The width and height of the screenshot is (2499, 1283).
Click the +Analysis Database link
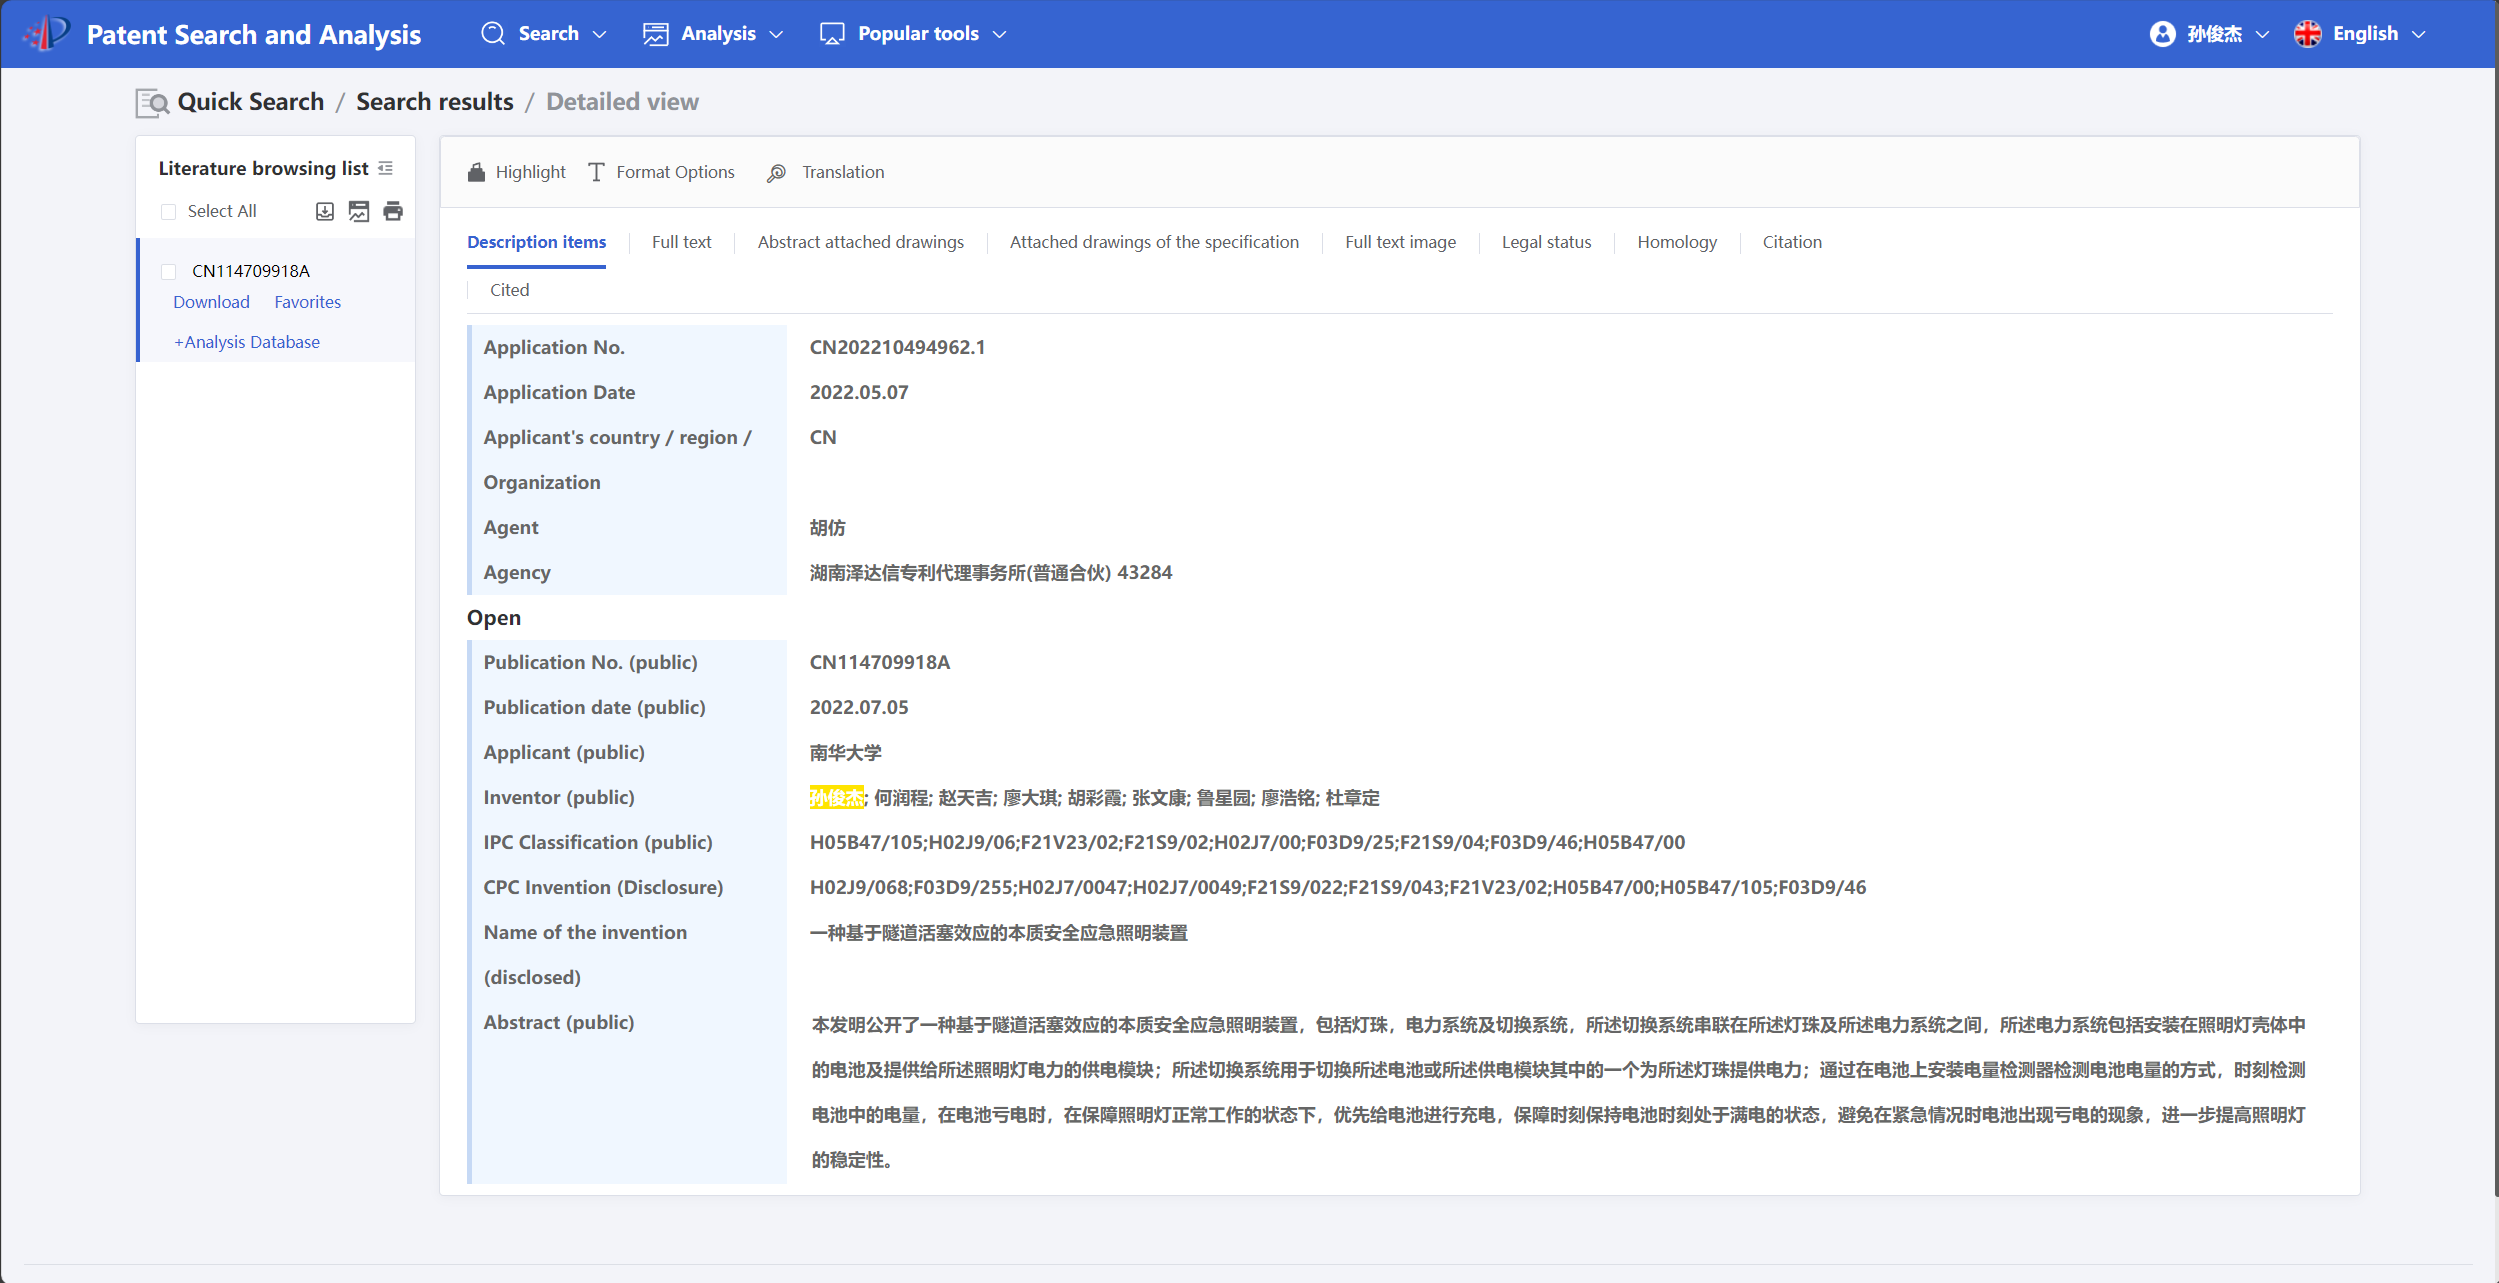(x=247, y=342)
